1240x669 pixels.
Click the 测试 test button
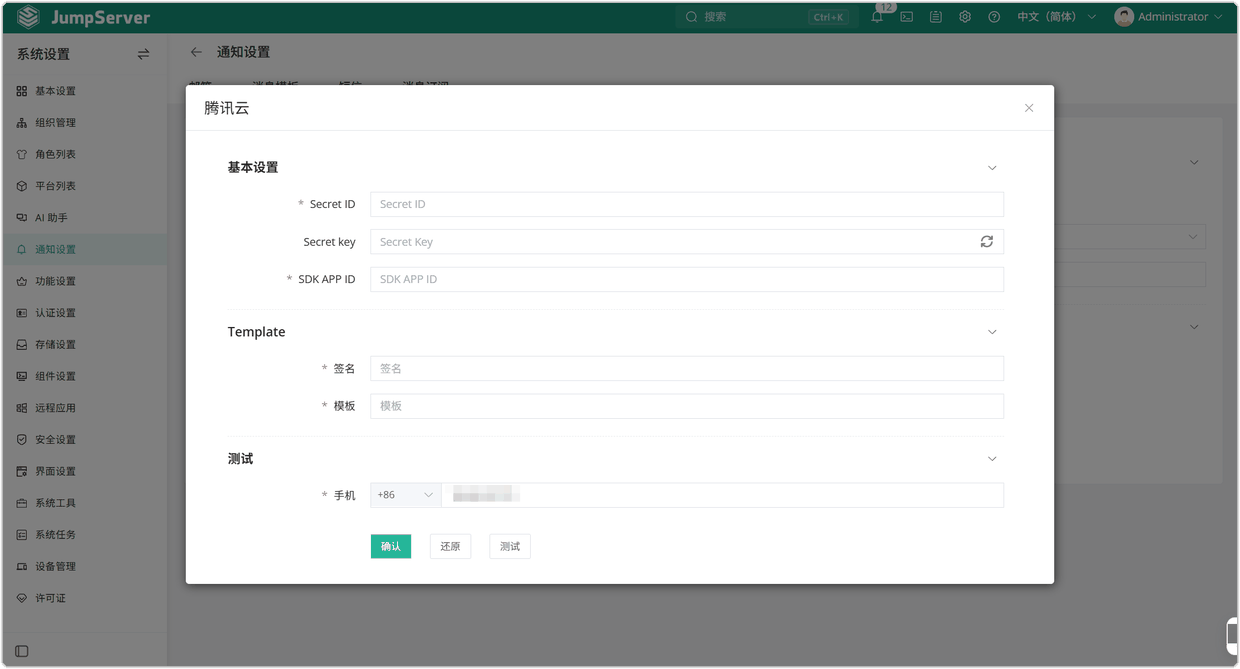coord(510,546)
